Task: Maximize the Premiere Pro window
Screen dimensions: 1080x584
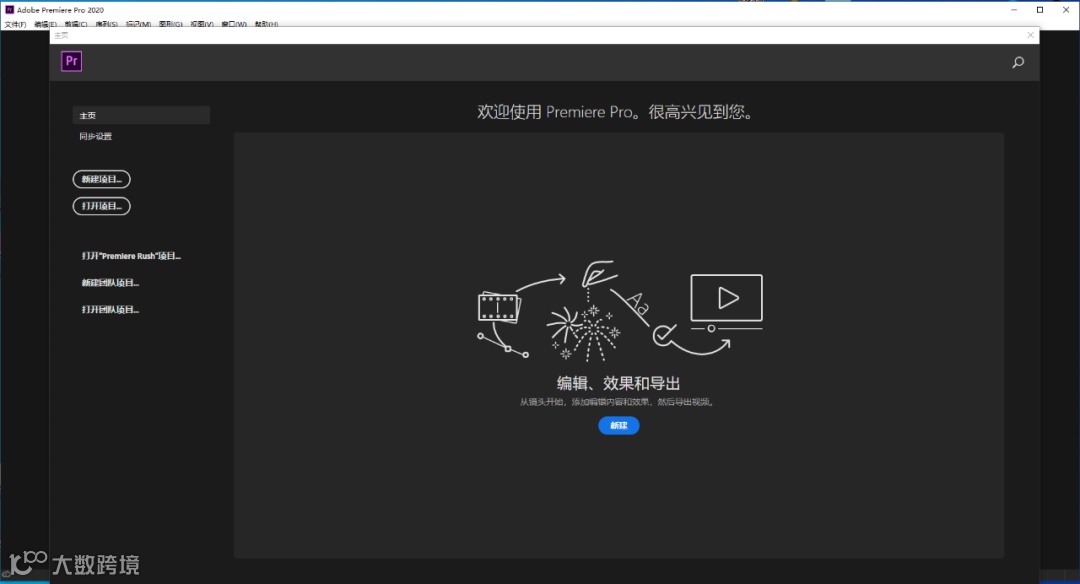Action: click(1040, 10)
